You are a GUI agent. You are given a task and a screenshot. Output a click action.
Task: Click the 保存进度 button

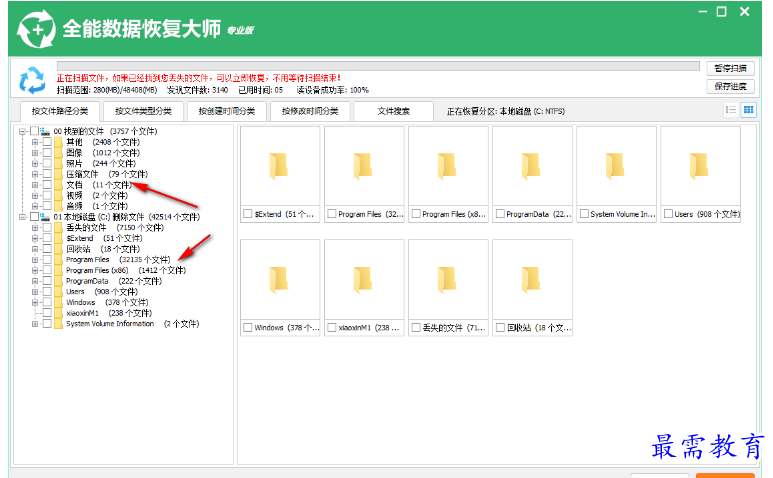(731, 87)
